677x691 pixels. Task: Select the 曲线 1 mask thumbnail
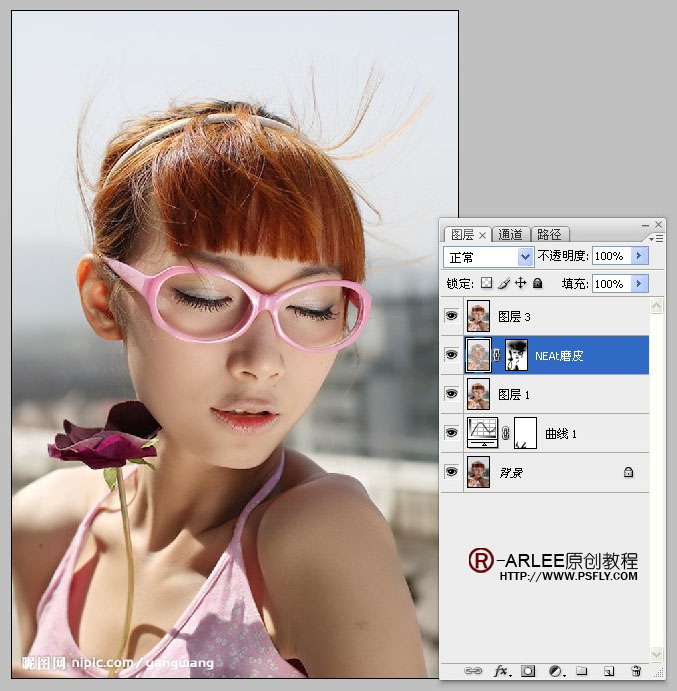(x=525, y=433)
